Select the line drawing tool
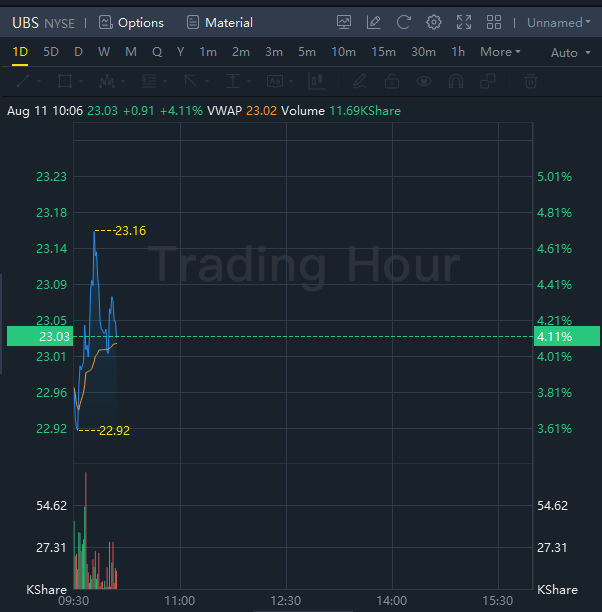The width and height of the screenshot is (602, 612). tap(23, 81)
